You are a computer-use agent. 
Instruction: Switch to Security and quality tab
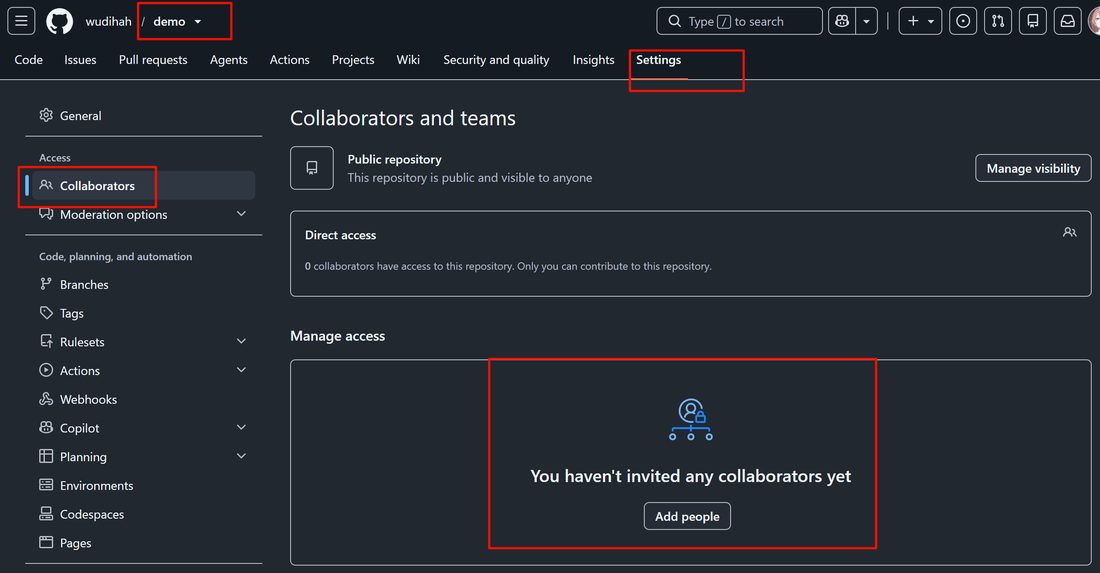496,60
